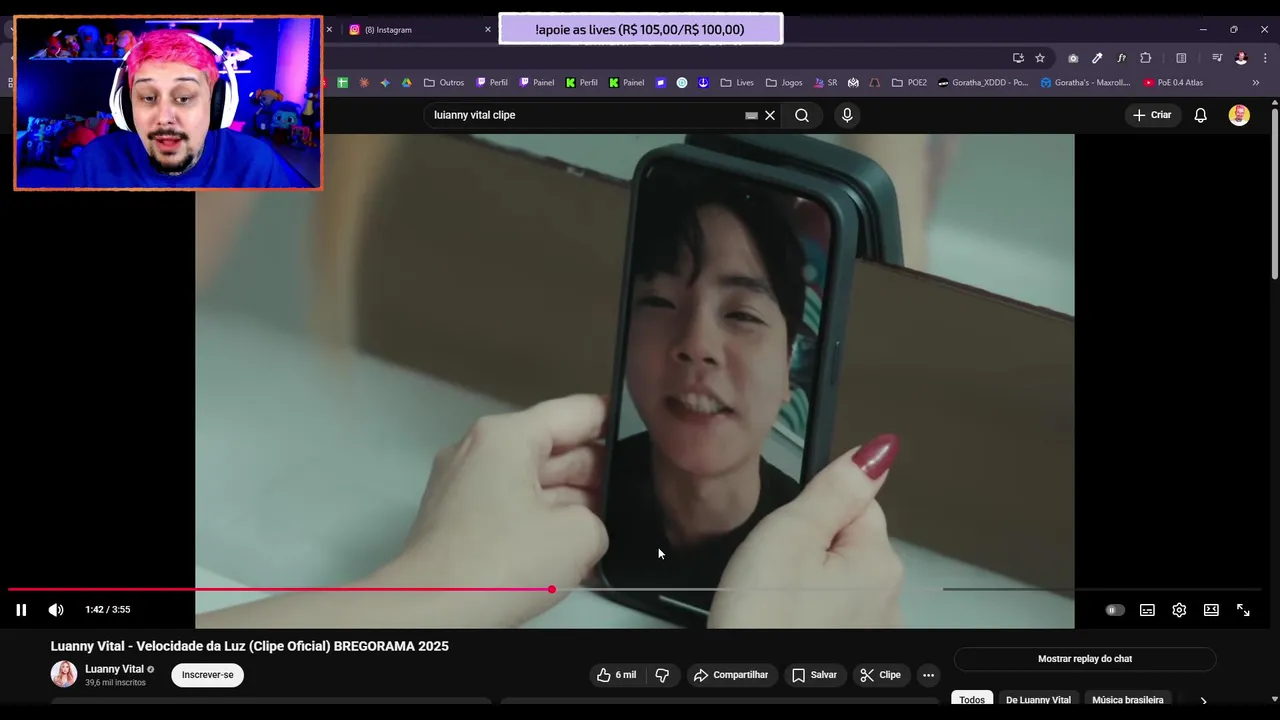Open Goratha's Maxroll bookmark

[1085, 83]
